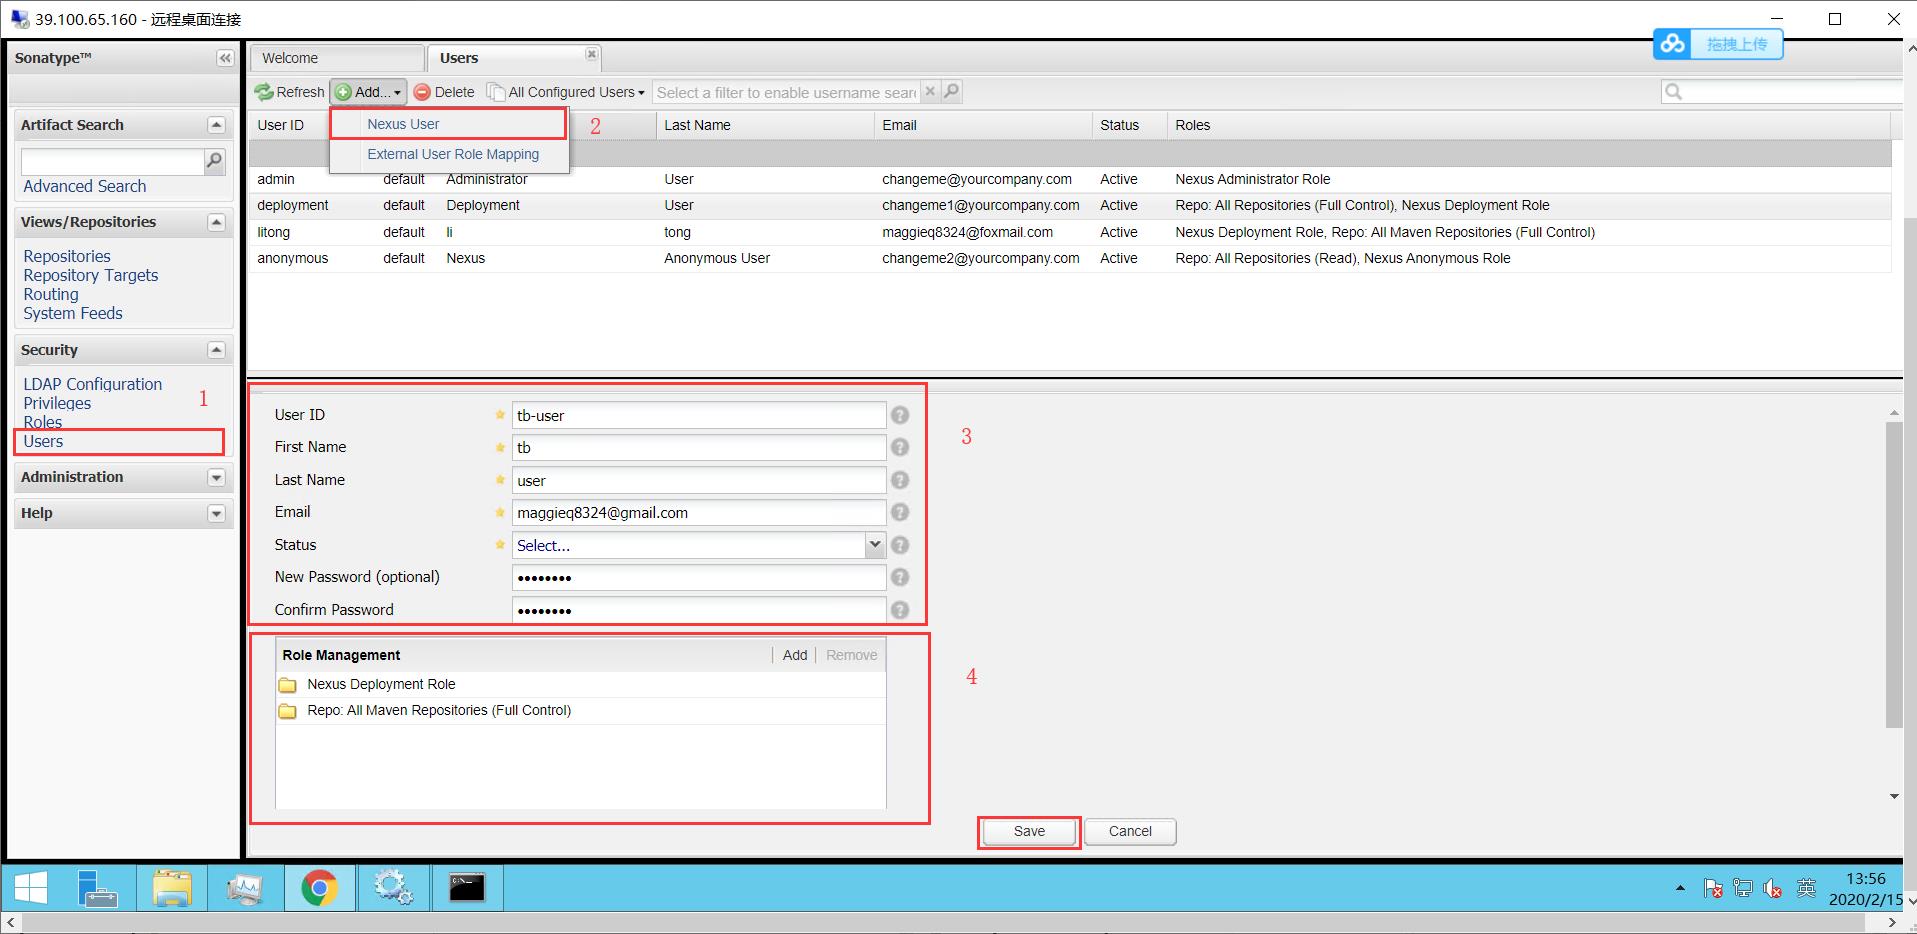
Task: Click the cloud upload widget icon
Action: tap(1673, 44)
